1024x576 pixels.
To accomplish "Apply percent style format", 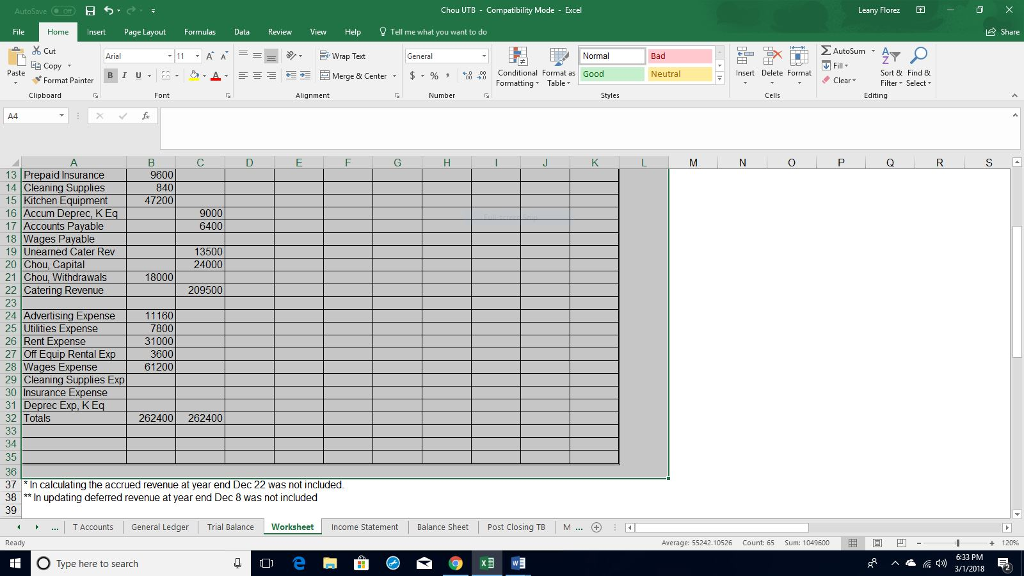I will [x=434, y=76].
